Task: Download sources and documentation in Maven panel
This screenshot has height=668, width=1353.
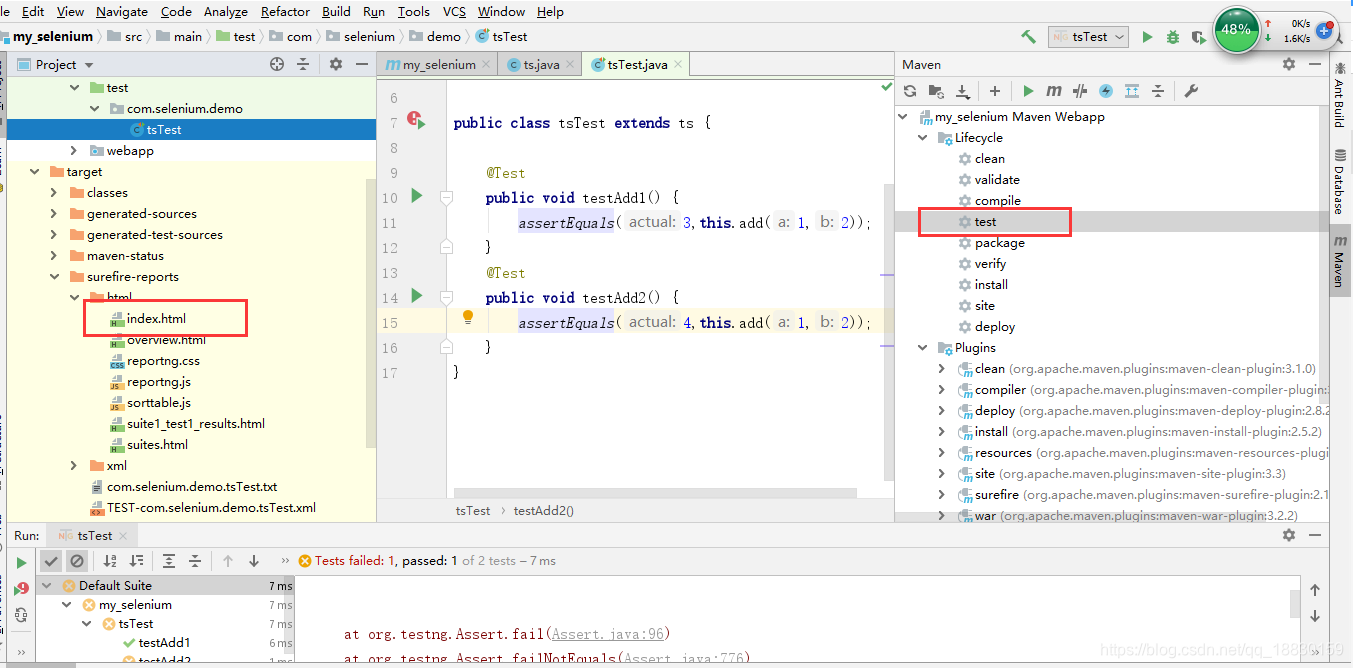Action: [962, 91]
